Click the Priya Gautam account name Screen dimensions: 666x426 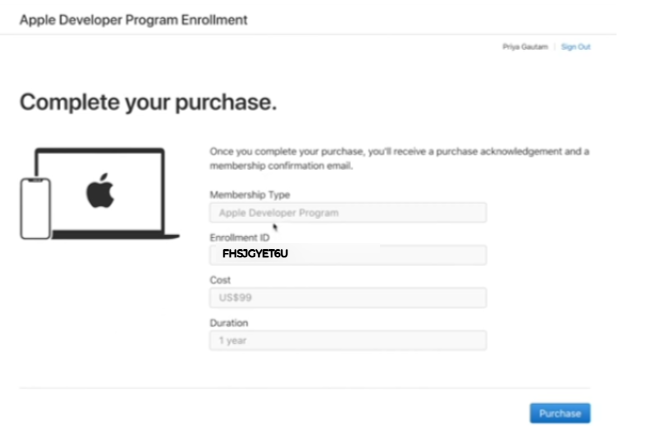pyautogui.click(x=525, y=47)
